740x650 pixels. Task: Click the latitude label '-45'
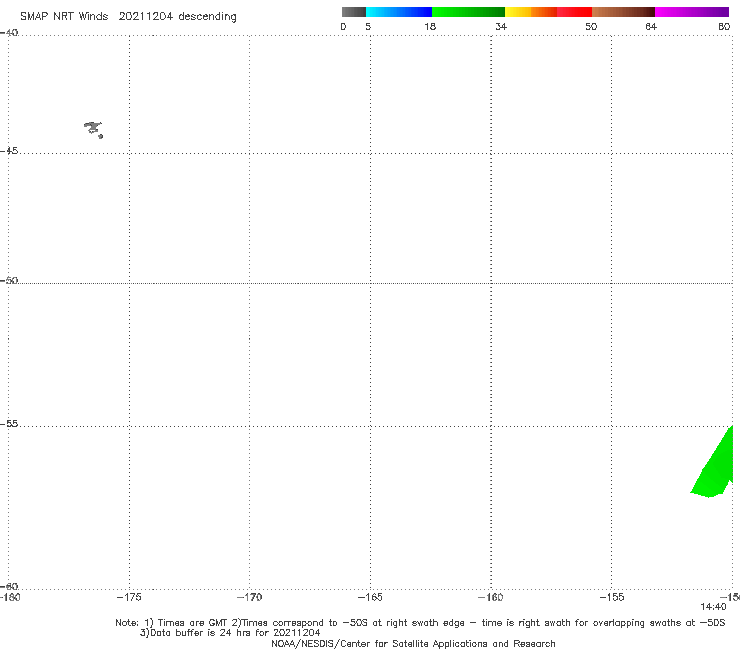point(9,151)
